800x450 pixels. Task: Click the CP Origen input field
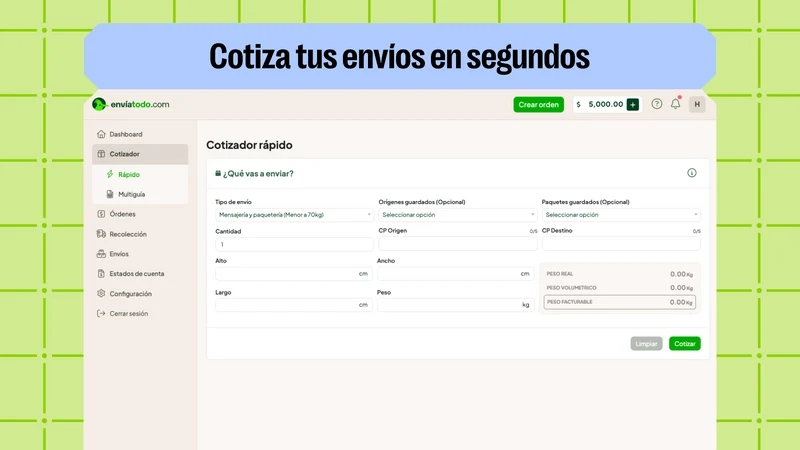pyautogui.click(x=458, y=244)
